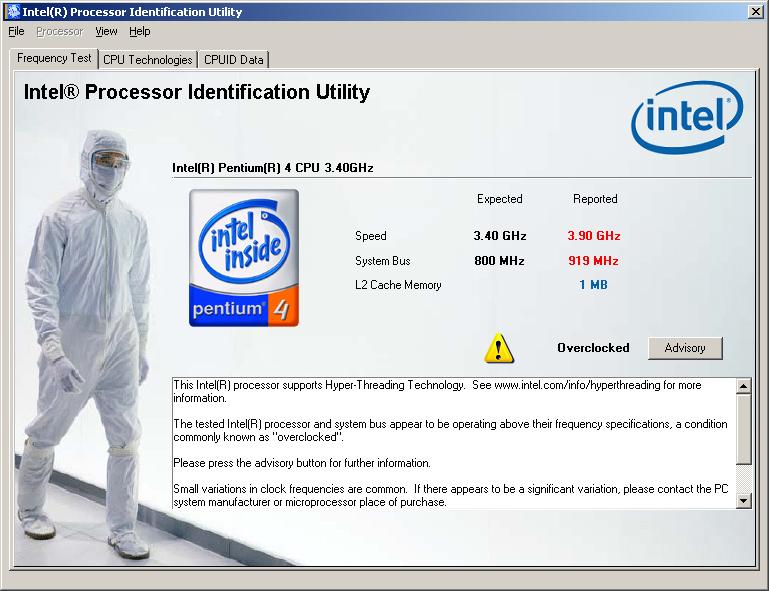Switch to the CPUID Data tab

(x=233, y=60)
